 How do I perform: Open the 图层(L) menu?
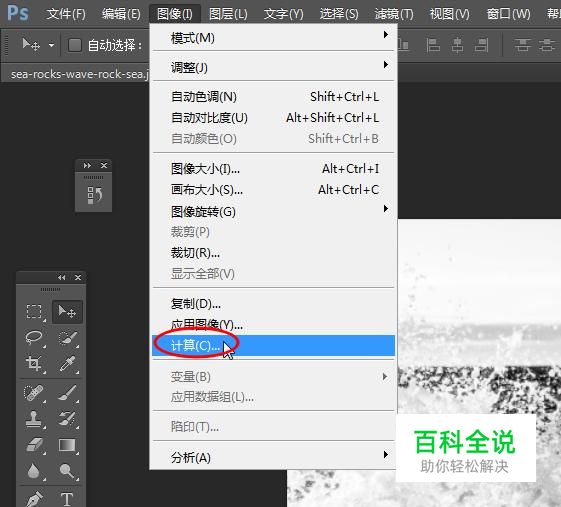point(228,14)
